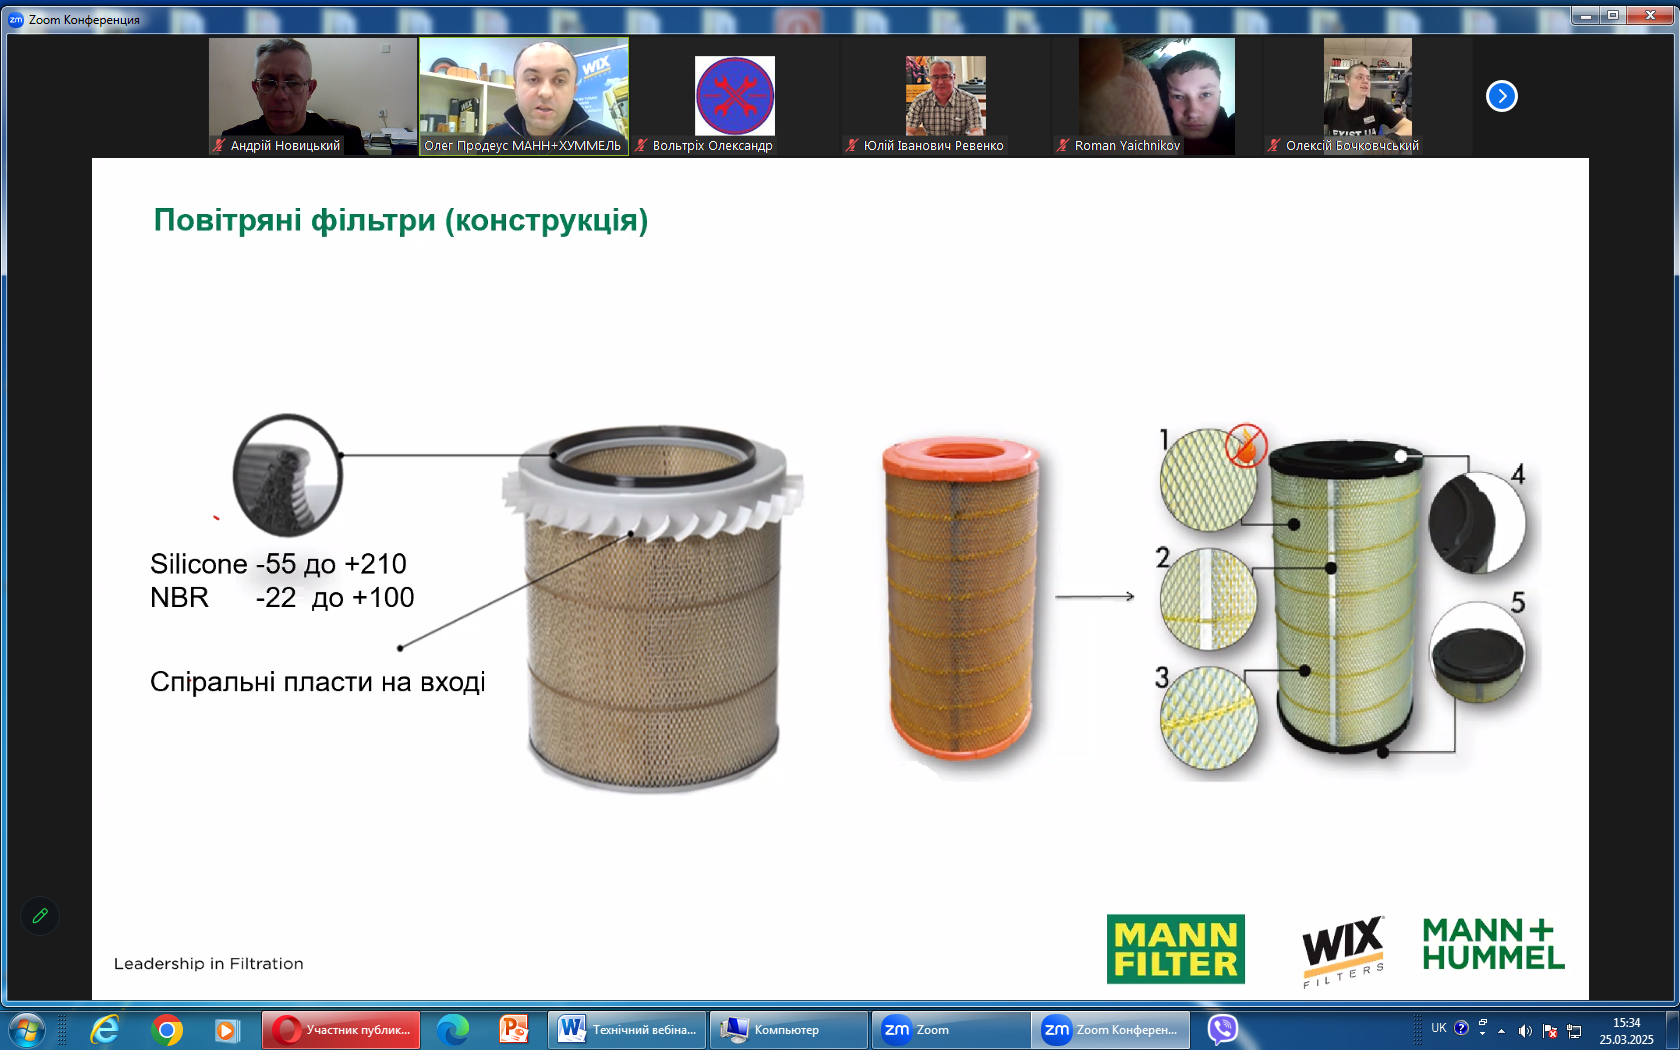This screenshot has width=1680, height=1050.
Task: Show next participants with the blue arrow
Action: click(x=1501, y=96)
